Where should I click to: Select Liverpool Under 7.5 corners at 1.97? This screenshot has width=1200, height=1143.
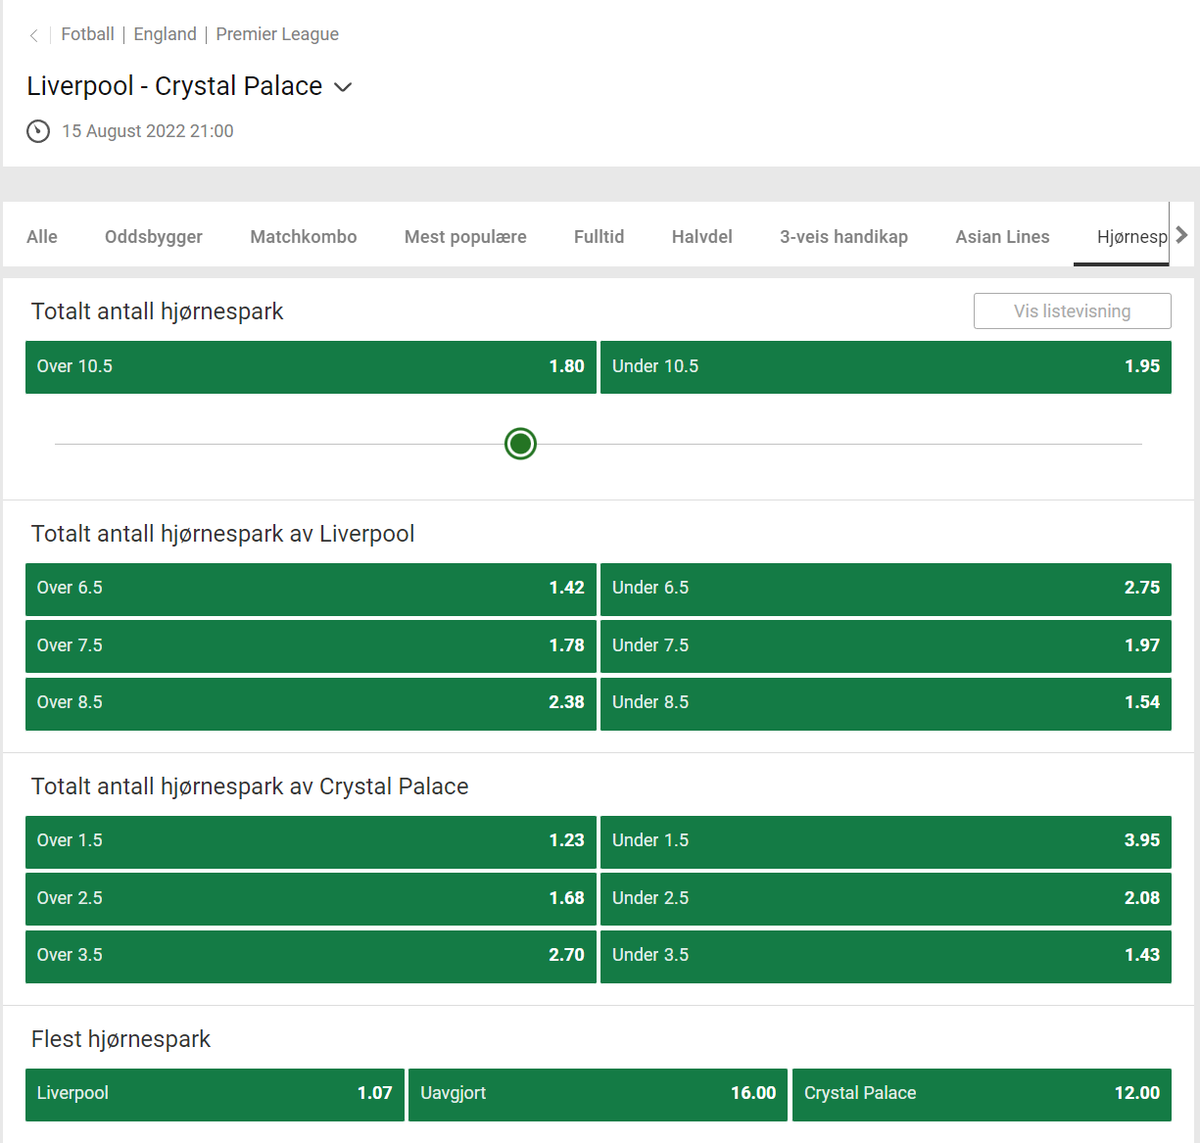click(886, 646)
